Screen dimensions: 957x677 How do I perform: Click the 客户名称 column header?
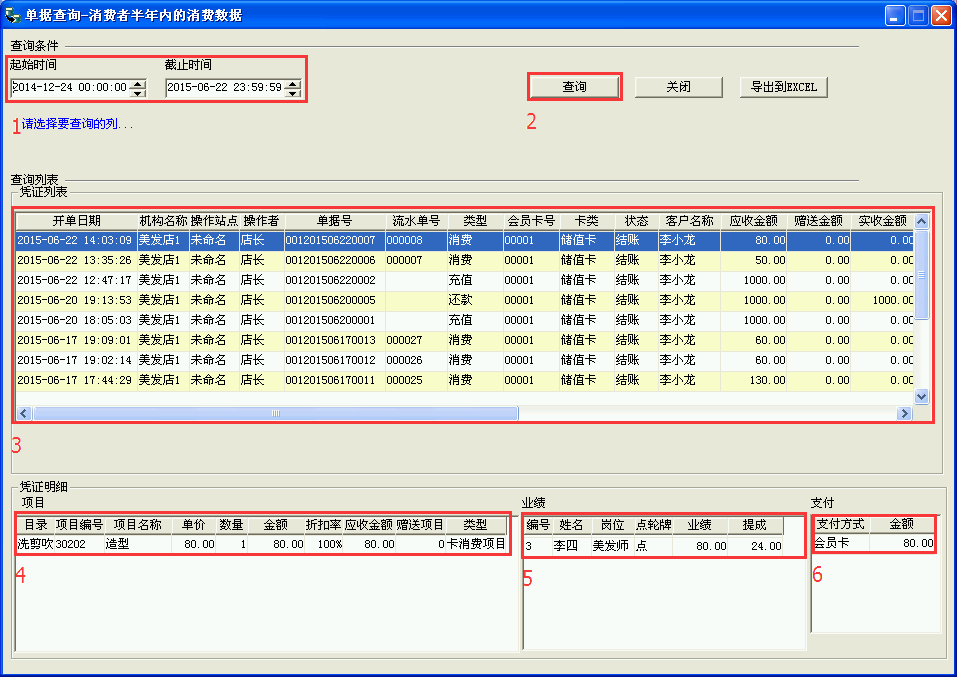coord(689,221)
